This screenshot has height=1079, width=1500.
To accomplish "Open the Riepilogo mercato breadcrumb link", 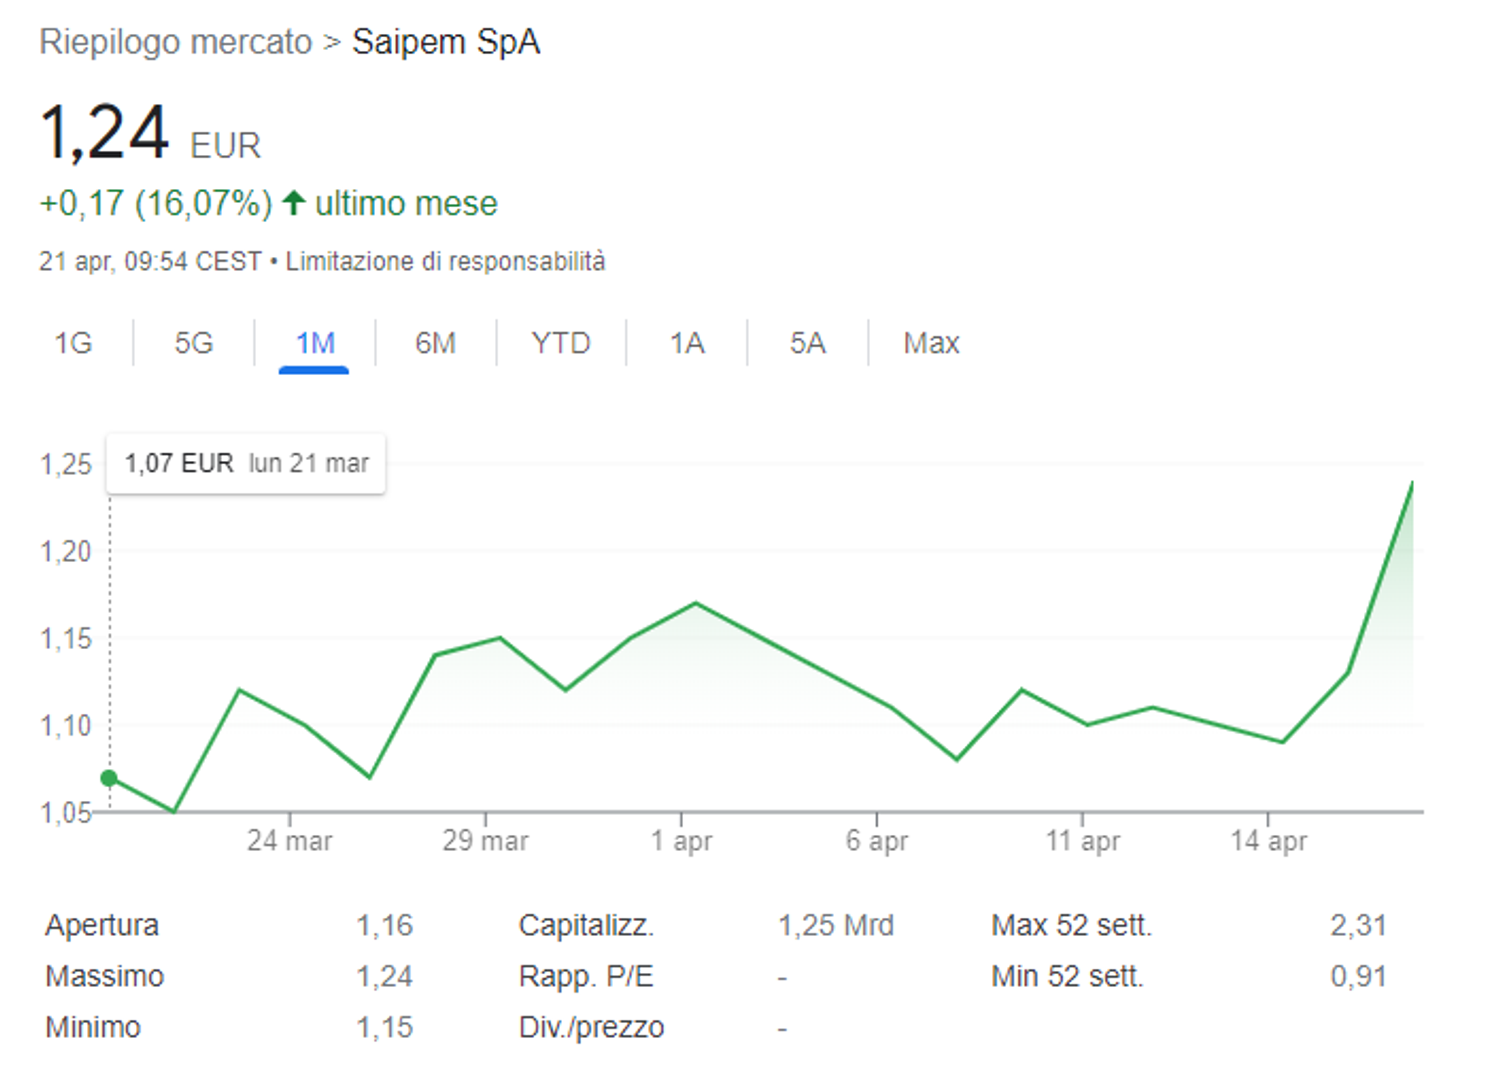I will click(x=176, y=42).
